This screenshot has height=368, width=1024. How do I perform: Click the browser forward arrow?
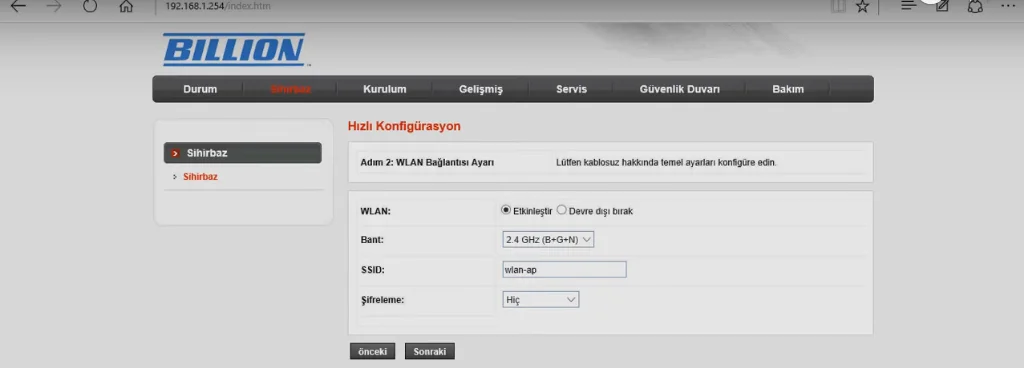click(54, 7)
